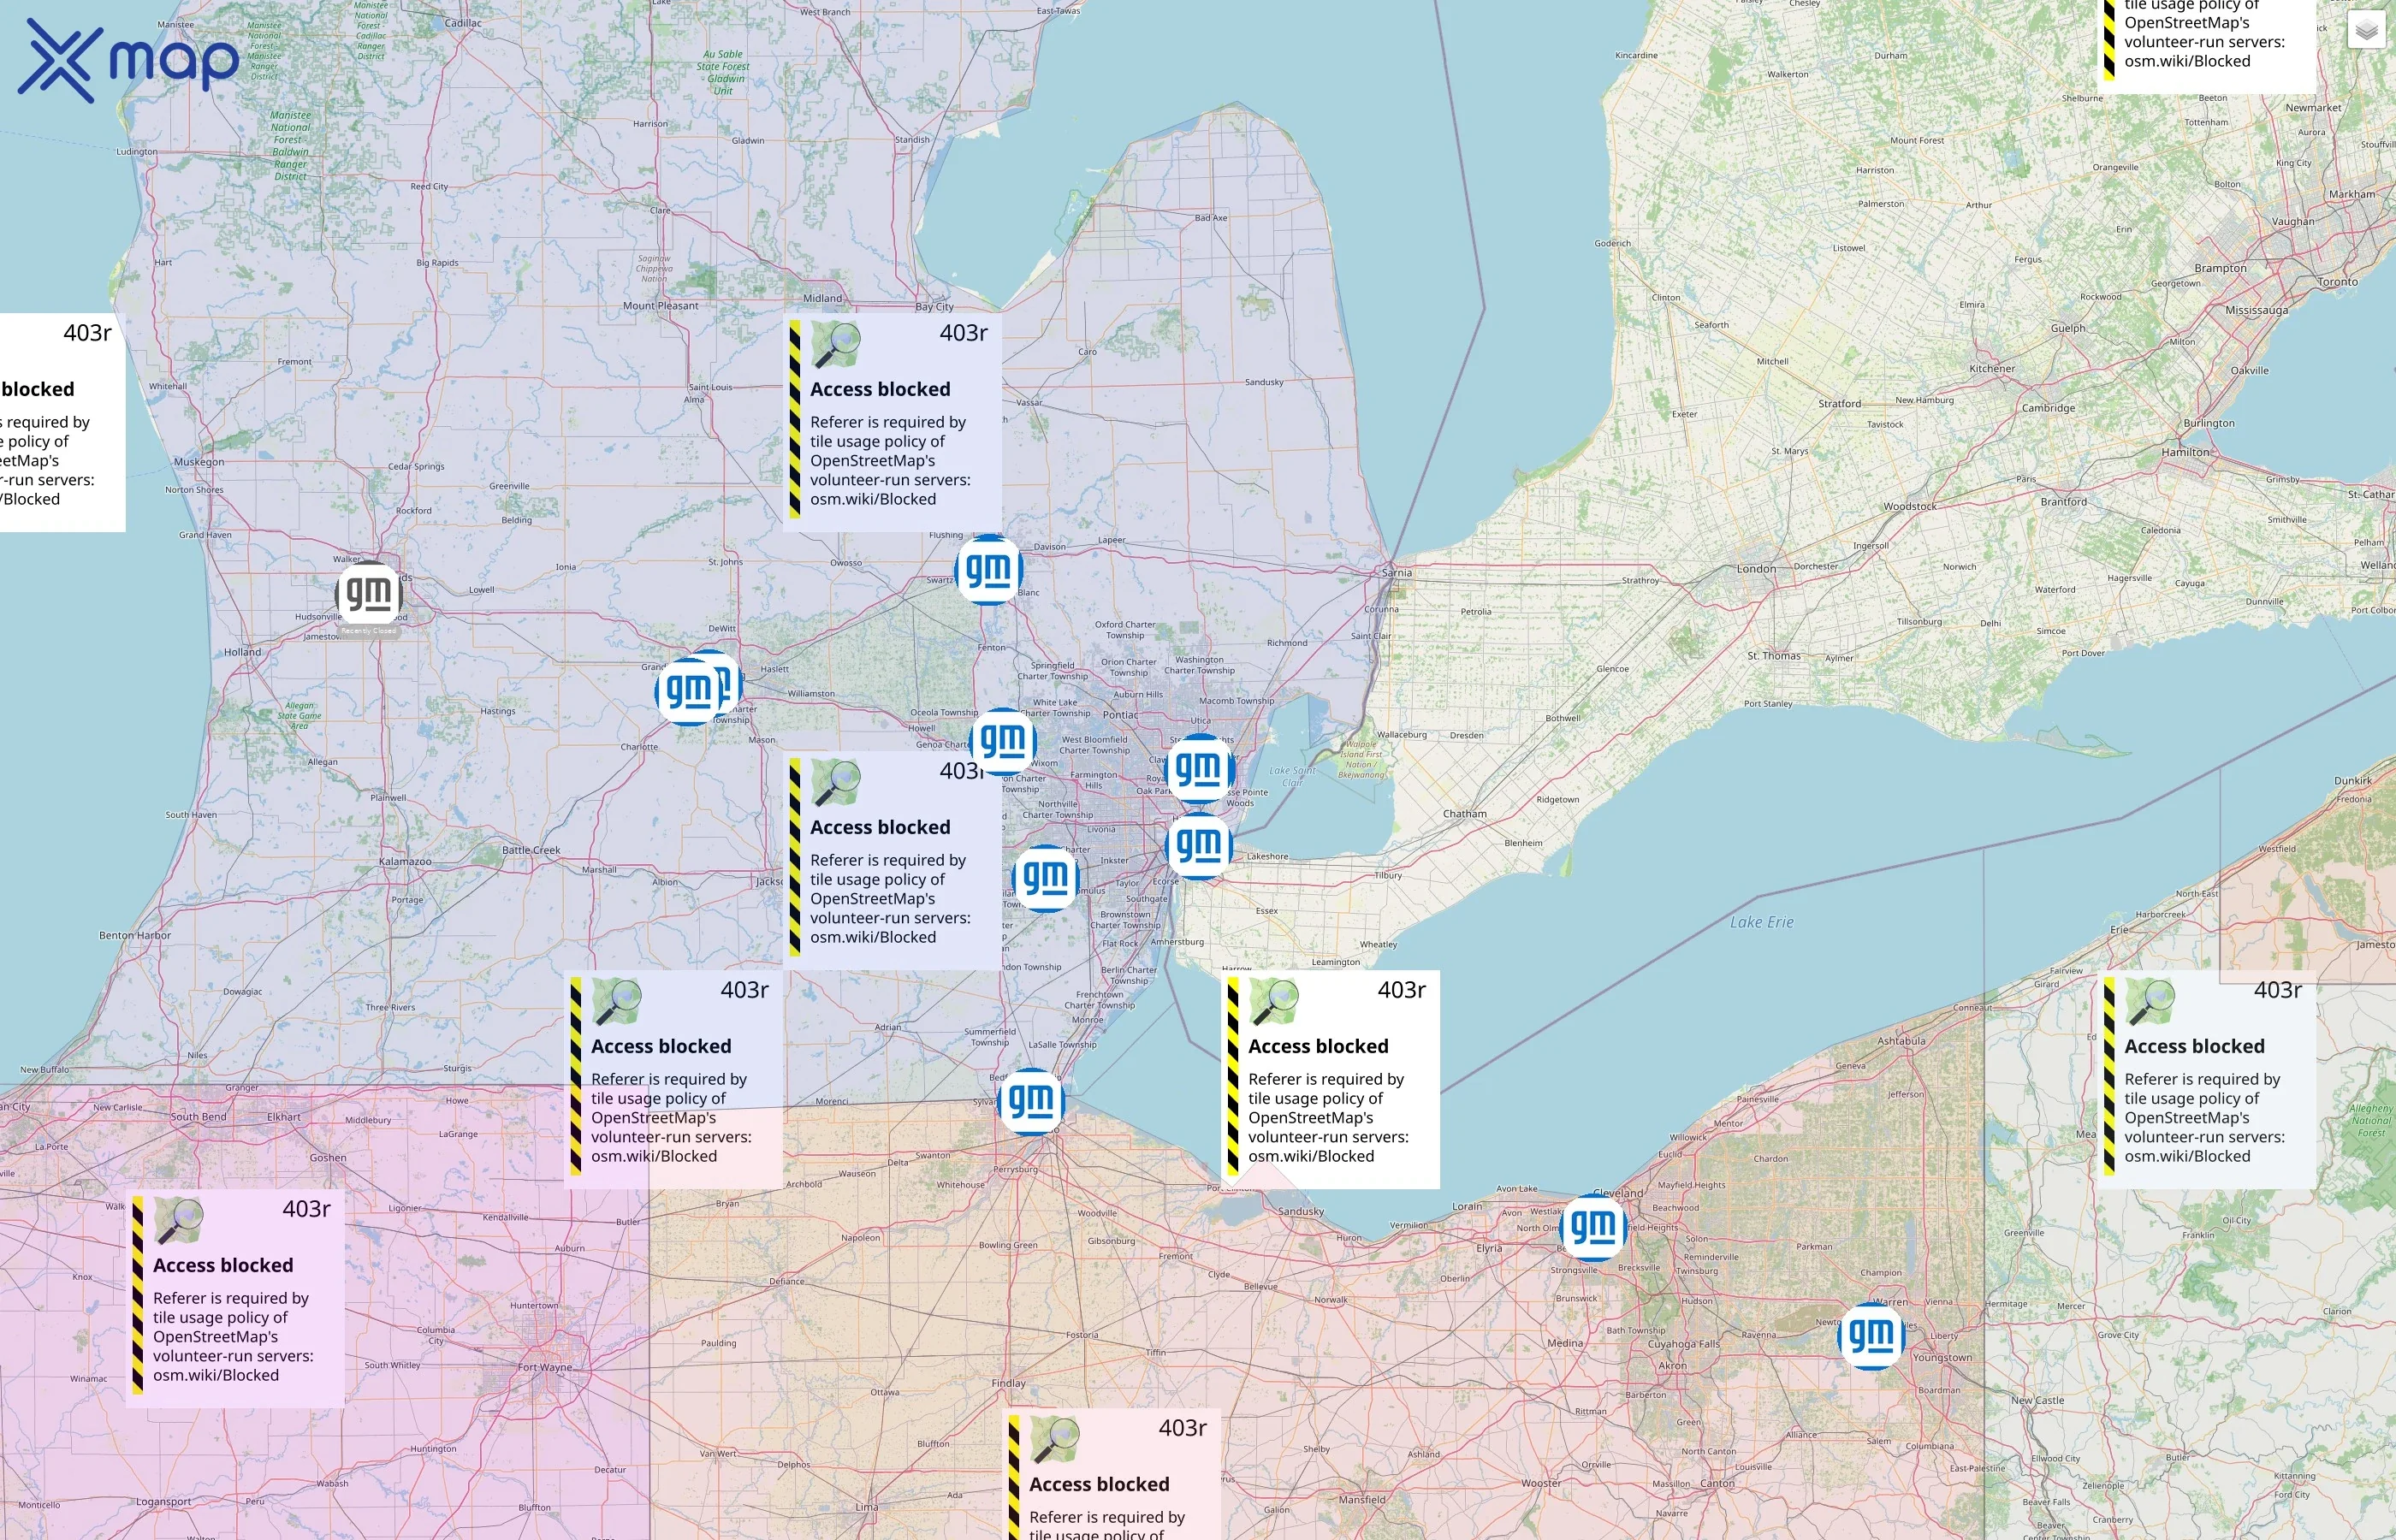Click the X map logo
The height and width of the screenshot is (1540, 2396).
click(128, 61)
